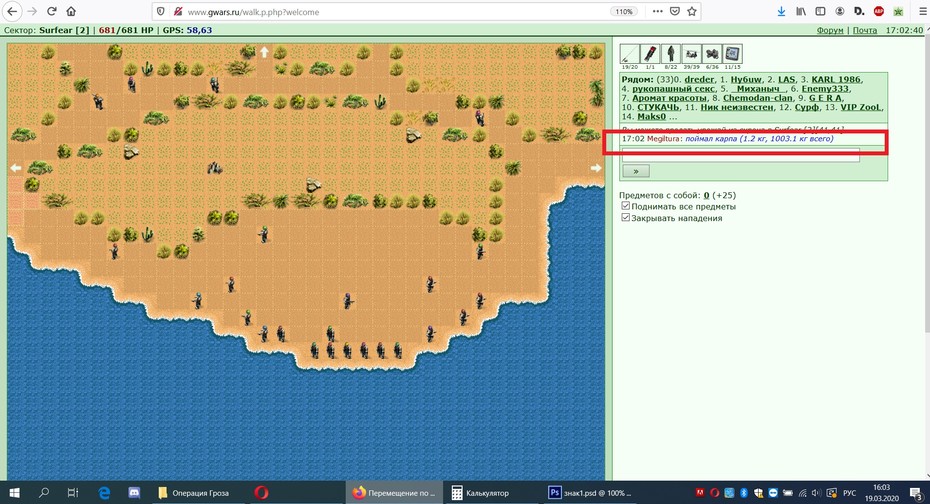Viewport: 930px width, 504px height.
Task: Focus the browser address bar
Action: coord(396,11)
